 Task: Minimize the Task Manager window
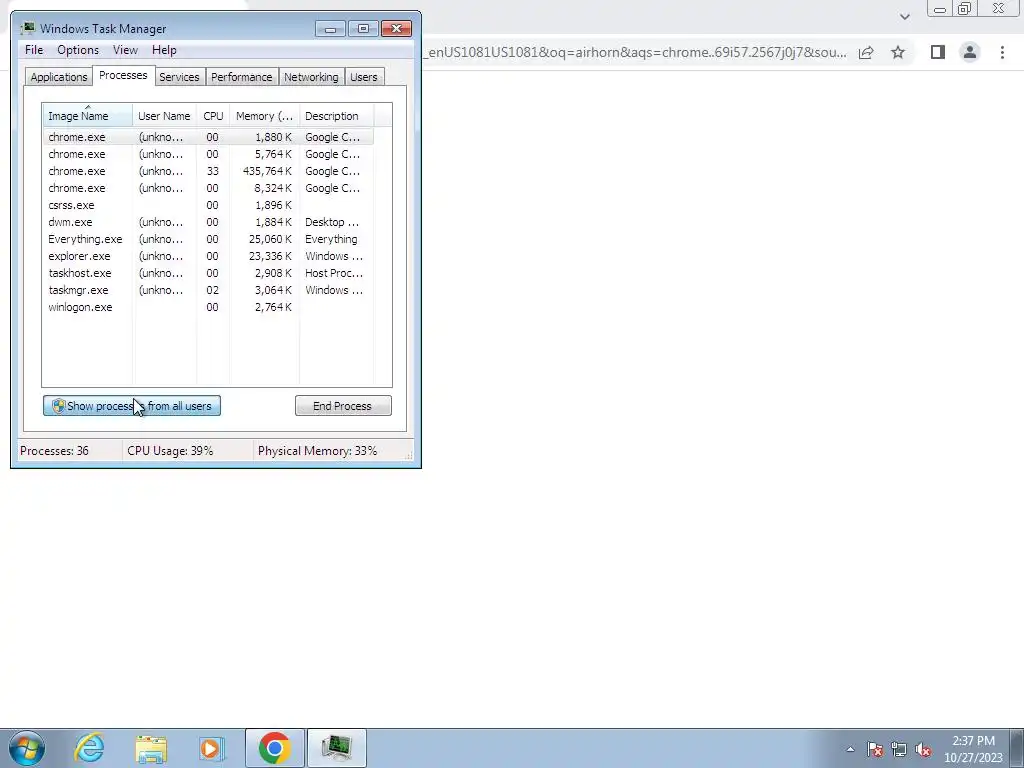[x=330, y=29]
